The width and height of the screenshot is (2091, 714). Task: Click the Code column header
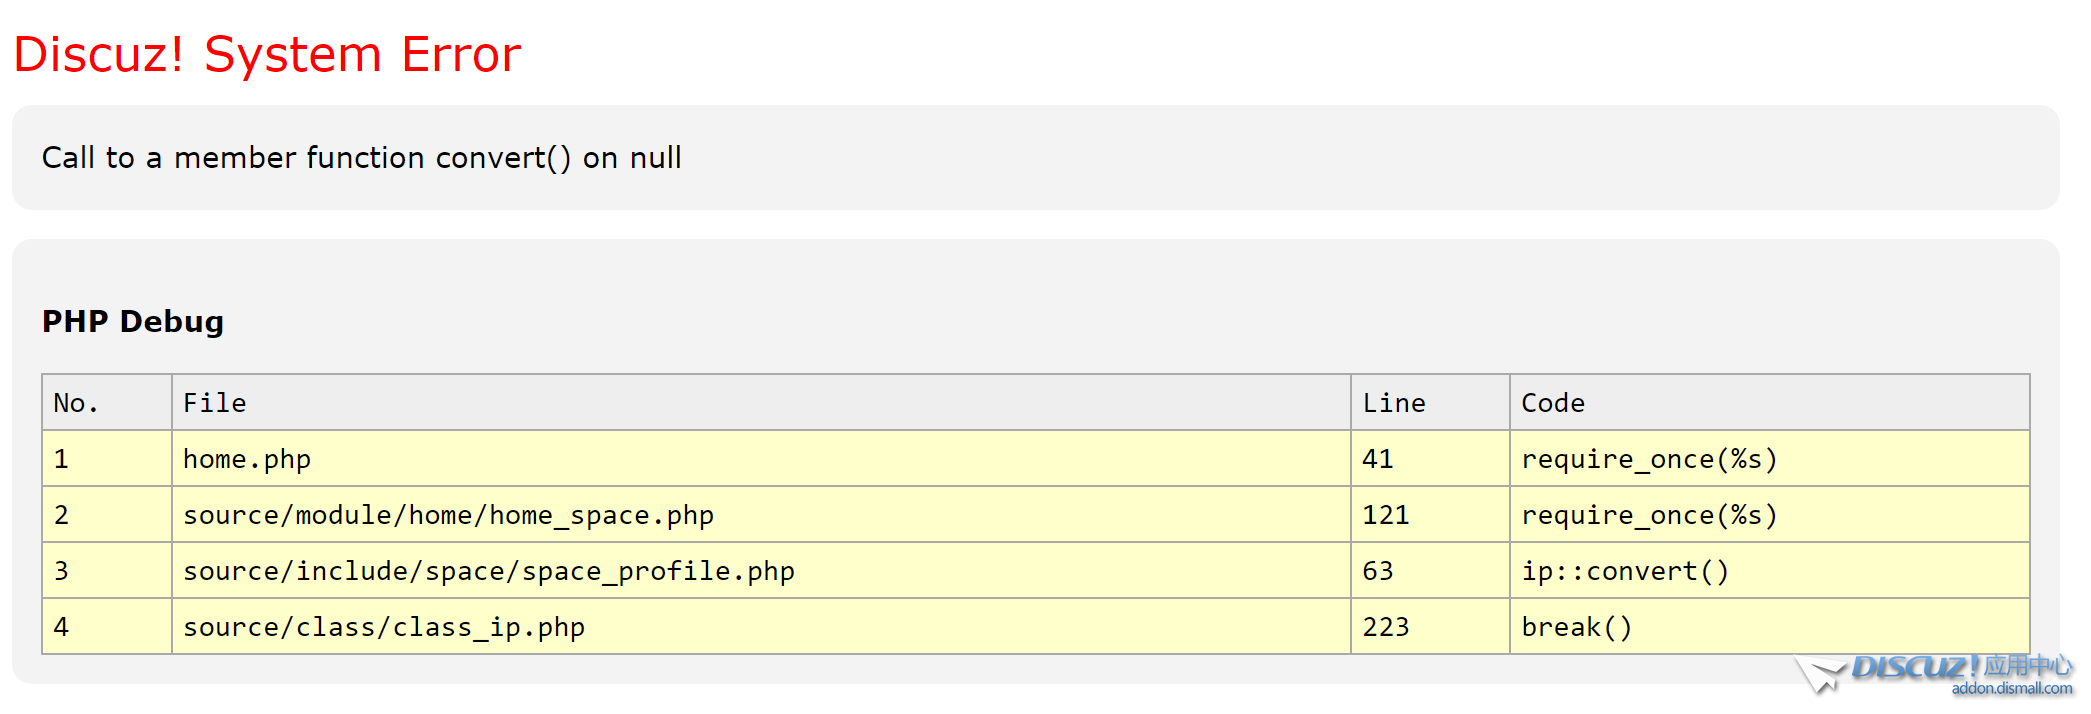pyautogui.click(x=1769, y=403)
